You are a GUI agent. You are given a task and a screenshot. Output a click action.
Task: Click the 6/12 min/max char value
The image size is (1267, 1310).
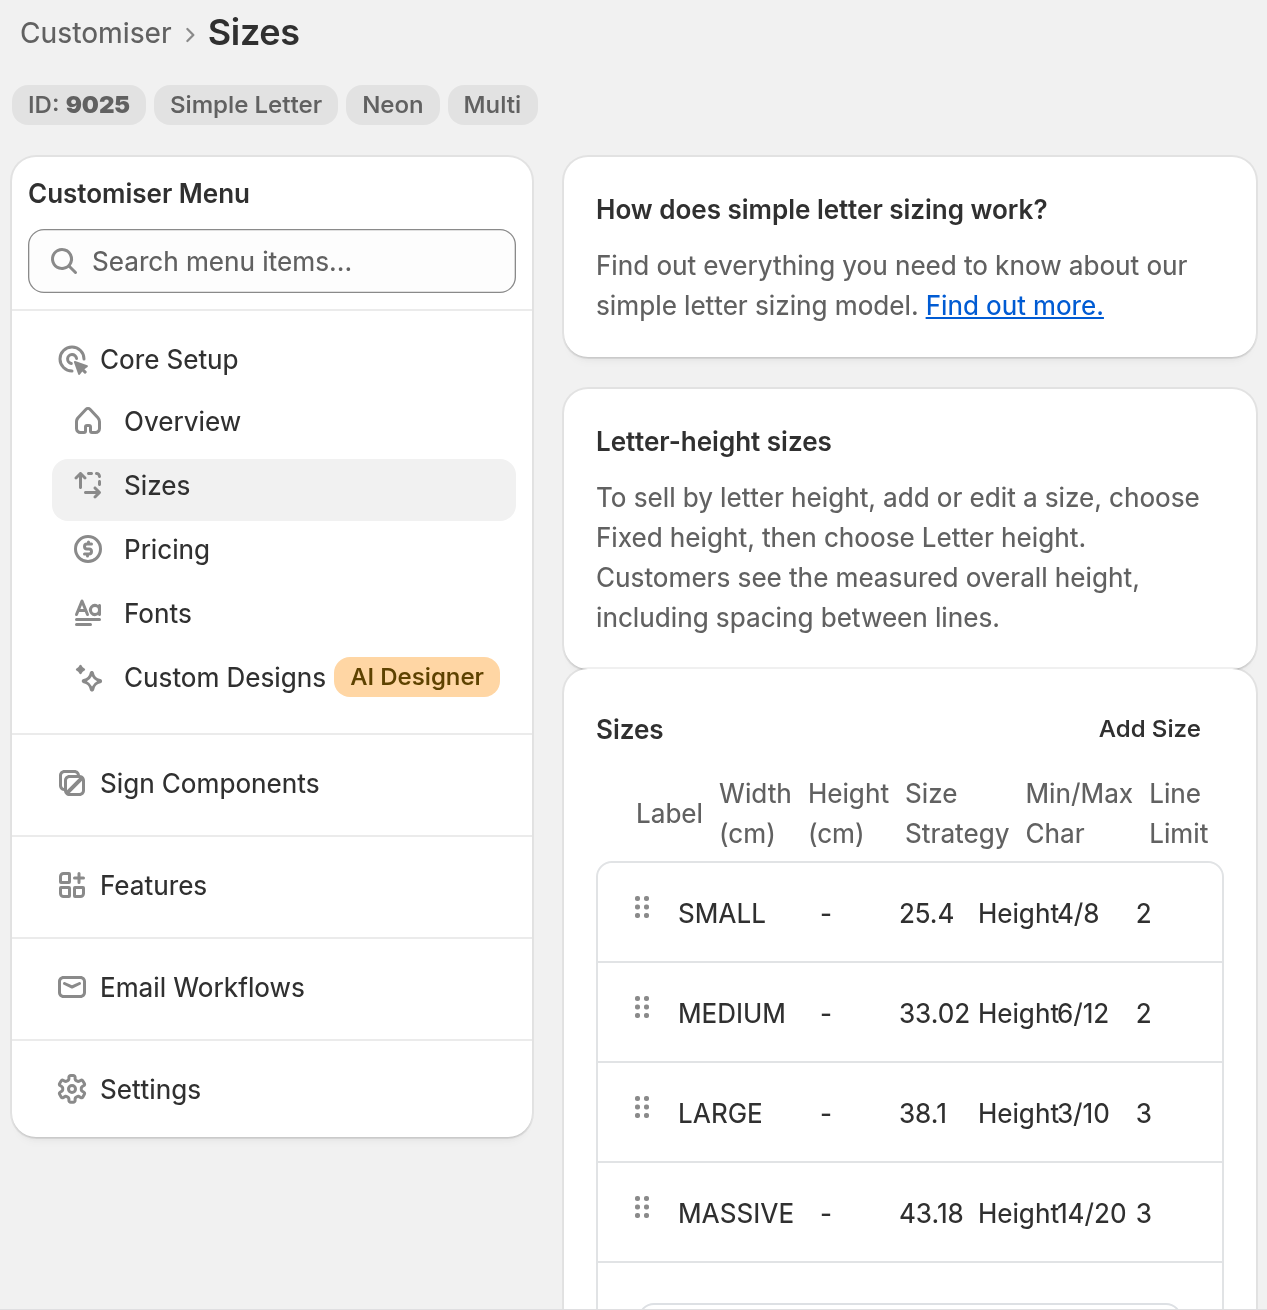pyautogui.click(x=1084, y=1013)
